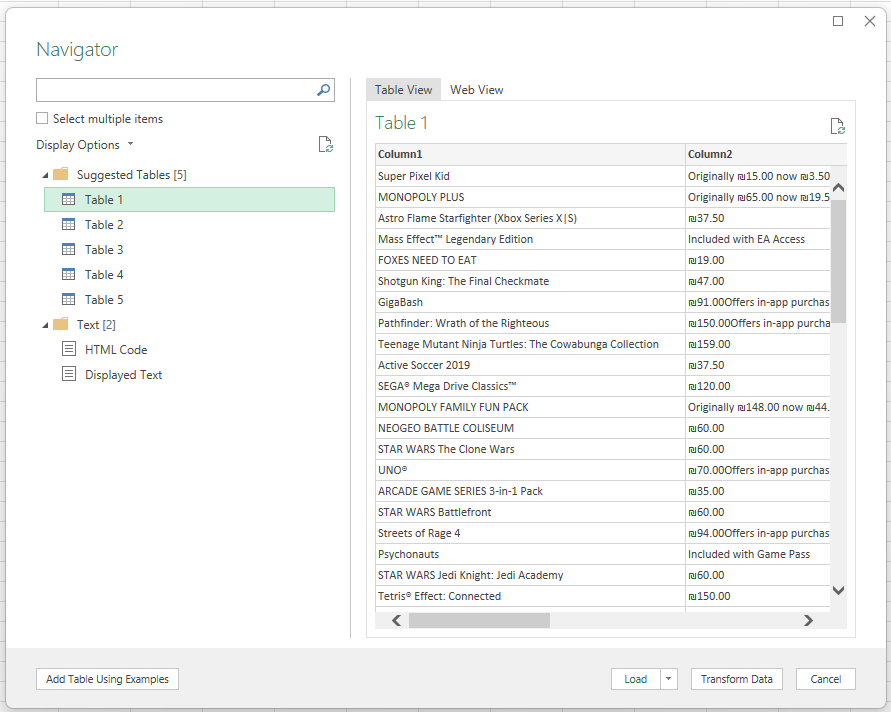Collapse the Text group
The height and width of the screenshot is (712, 891).
44,324
